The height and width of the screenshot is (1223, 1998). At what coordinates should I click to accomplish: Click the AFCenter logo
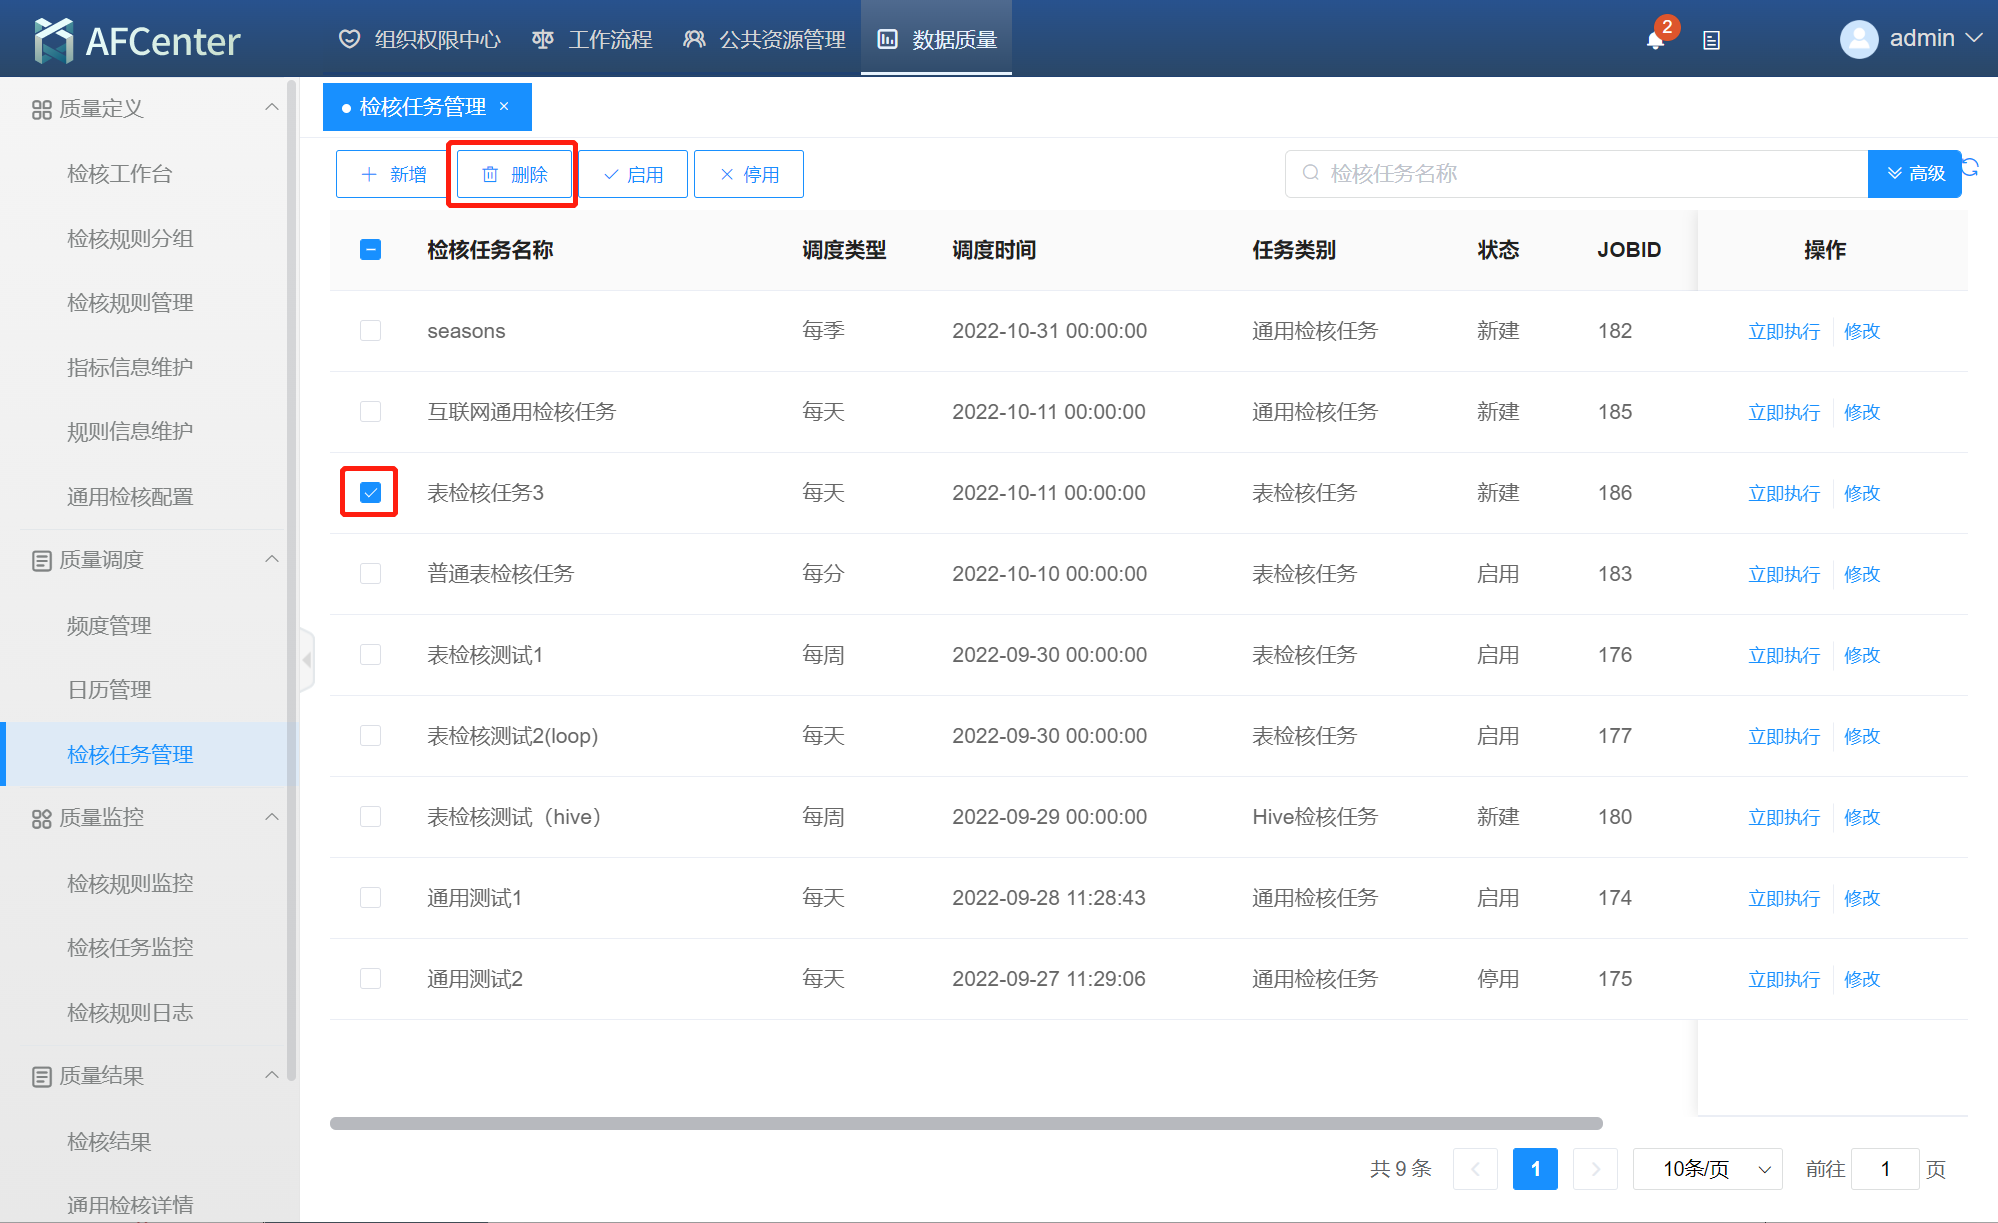[137, 40]
